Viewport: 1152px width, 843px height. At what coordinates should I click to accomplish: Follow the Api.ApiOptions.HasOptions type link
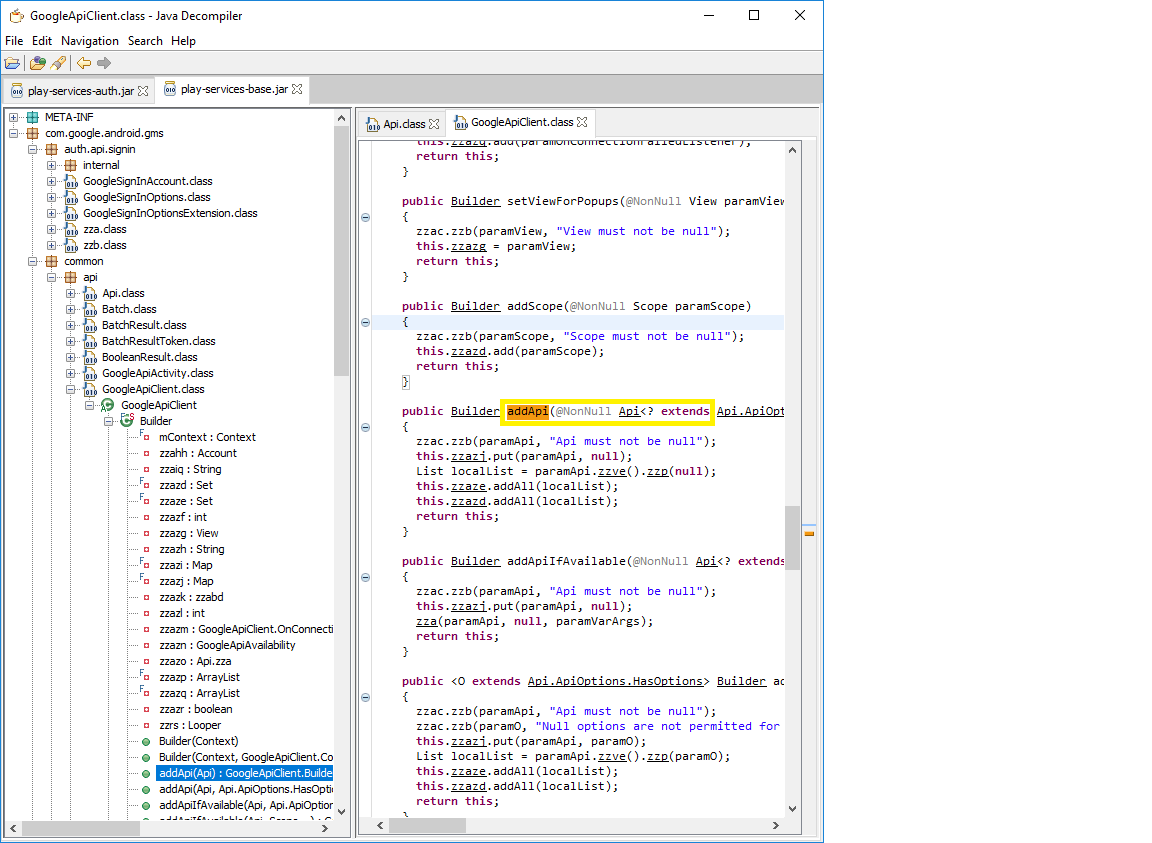(615, 681)
